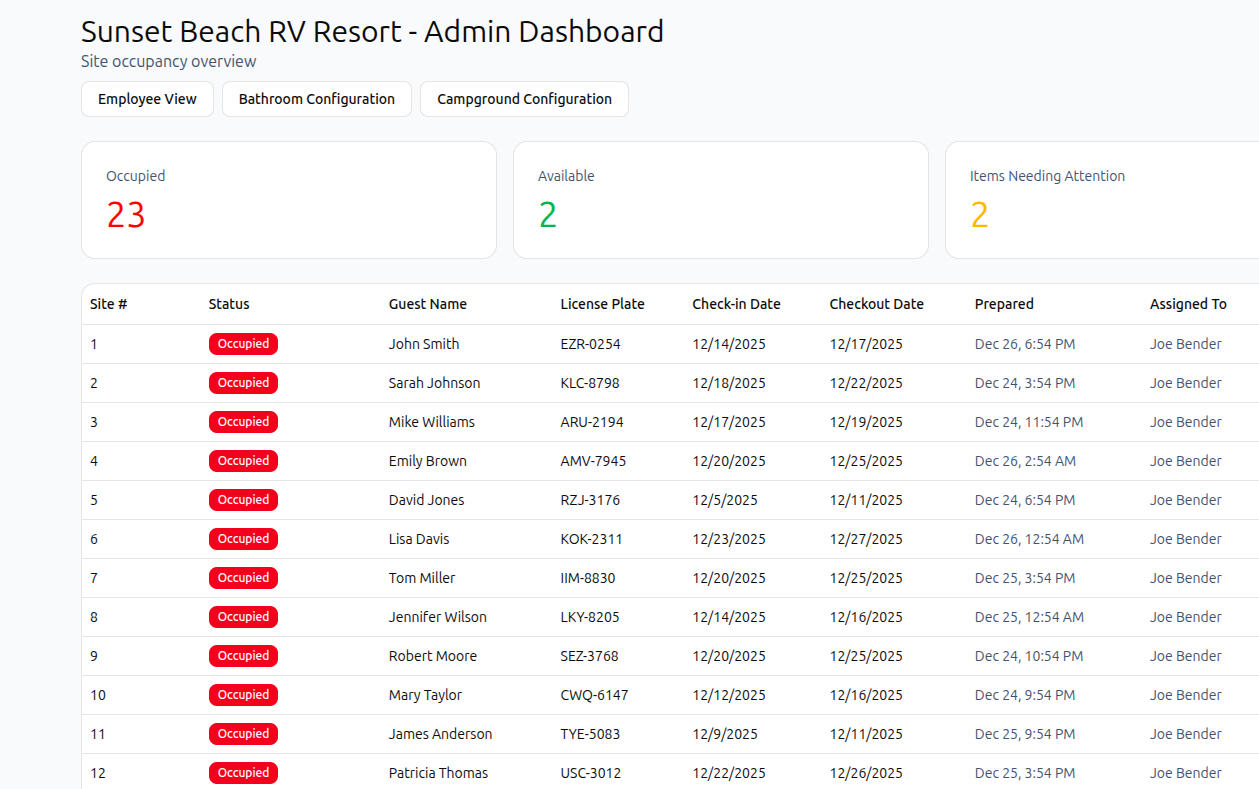Click the Status column header

click(x=229, y=304)
